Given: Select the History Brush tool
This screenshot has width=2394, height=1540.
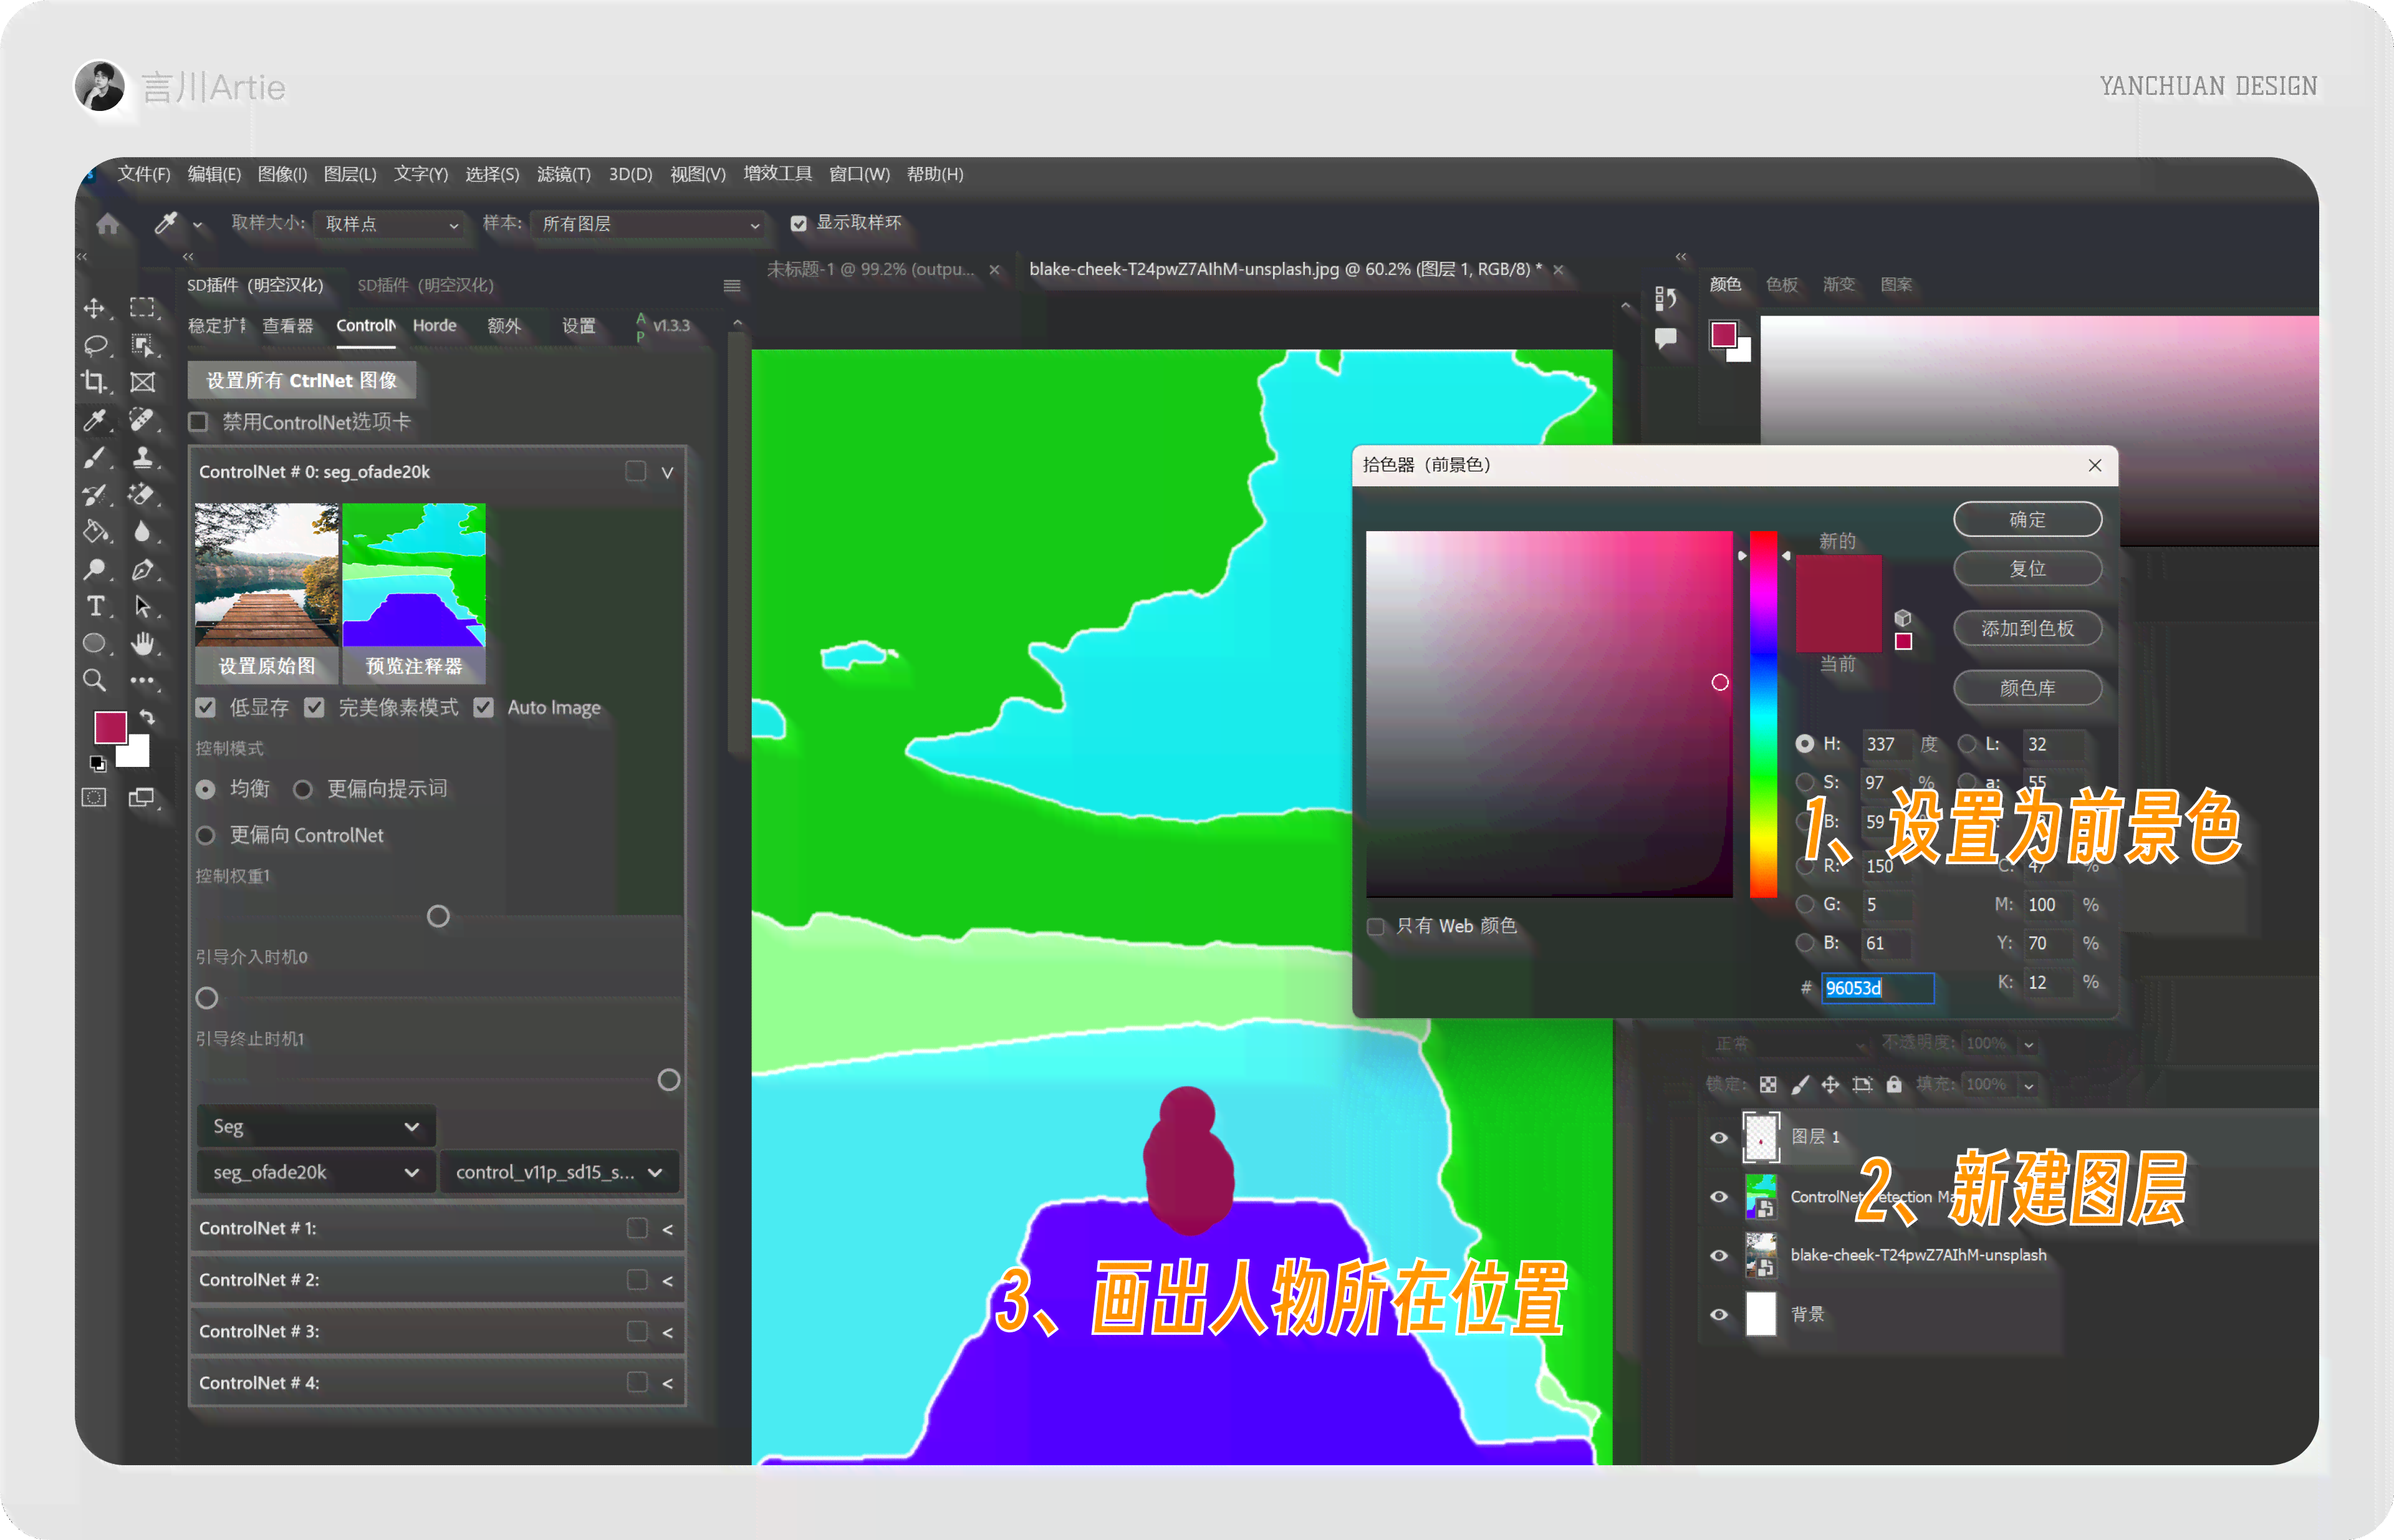Looking at the screenshot, I should click(94, 494).
